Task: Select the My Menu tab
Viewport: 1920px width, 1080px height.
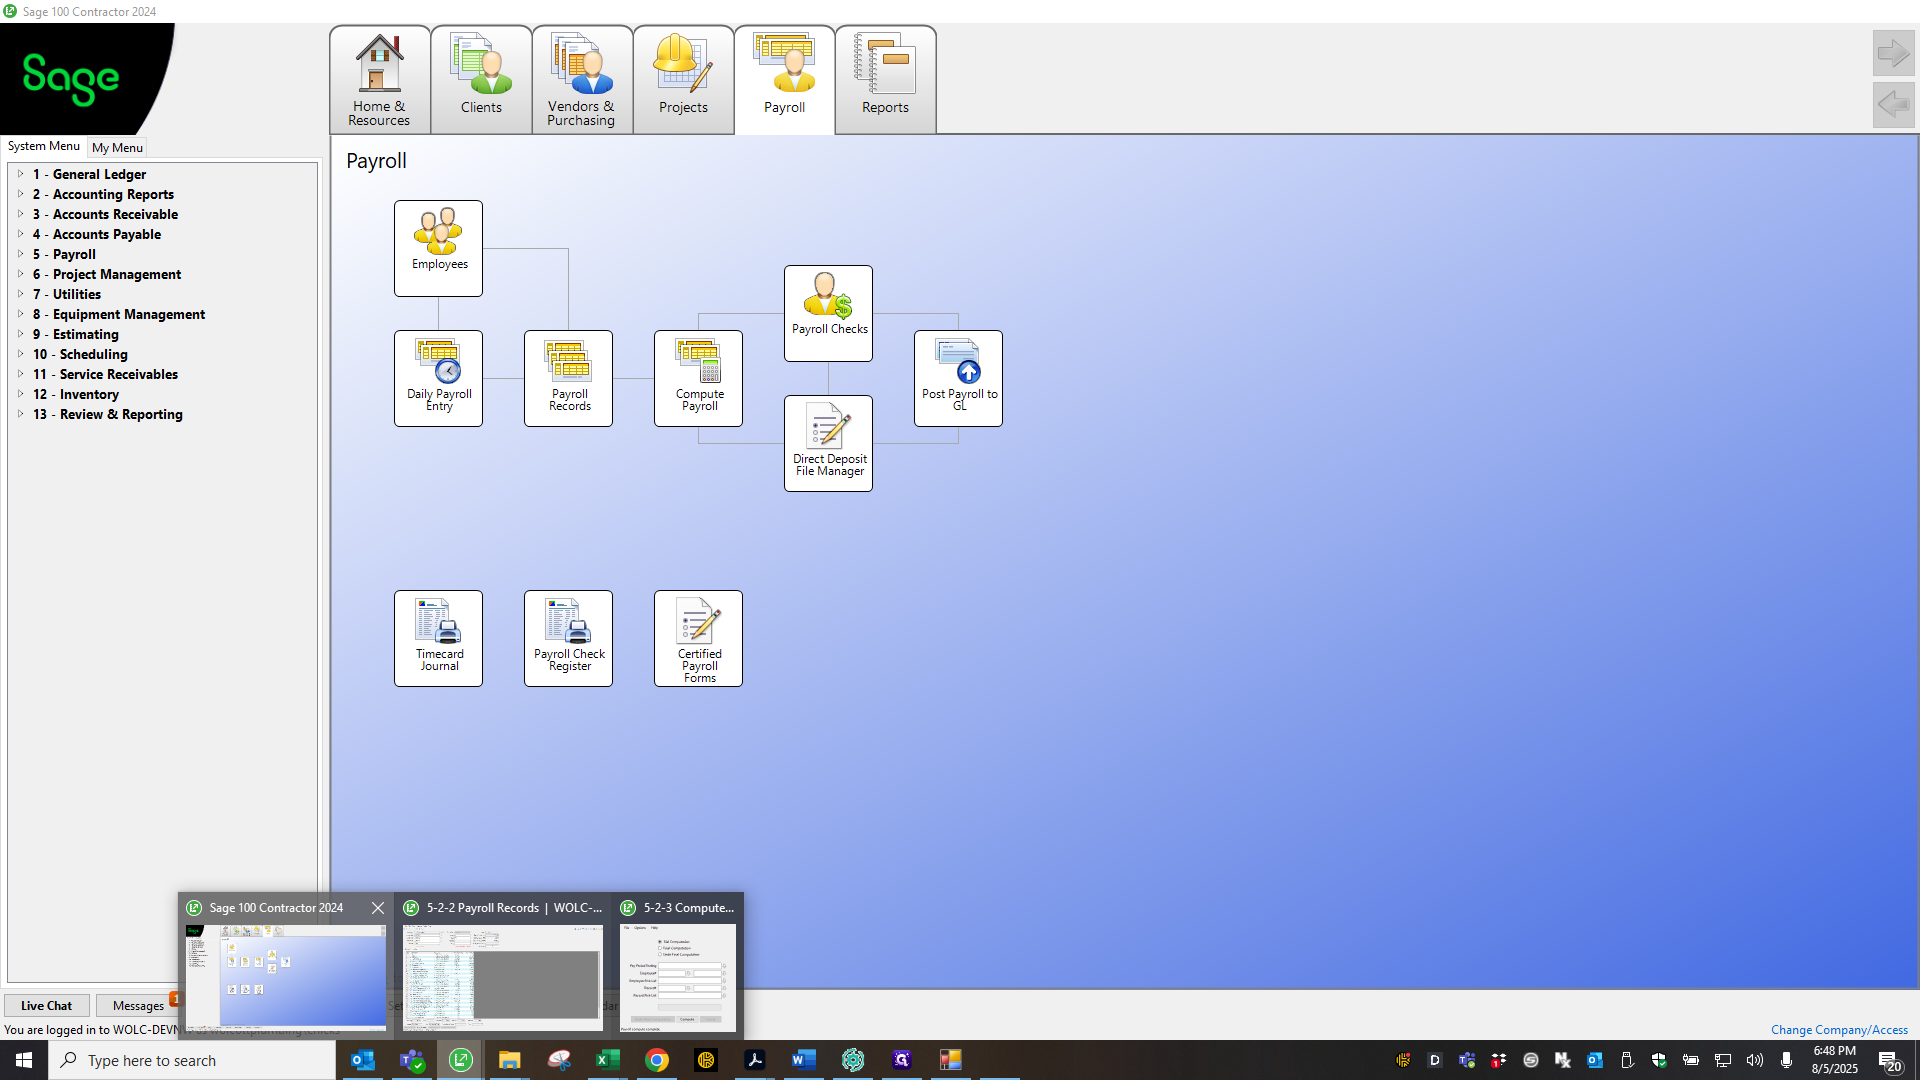Action: 117,147
